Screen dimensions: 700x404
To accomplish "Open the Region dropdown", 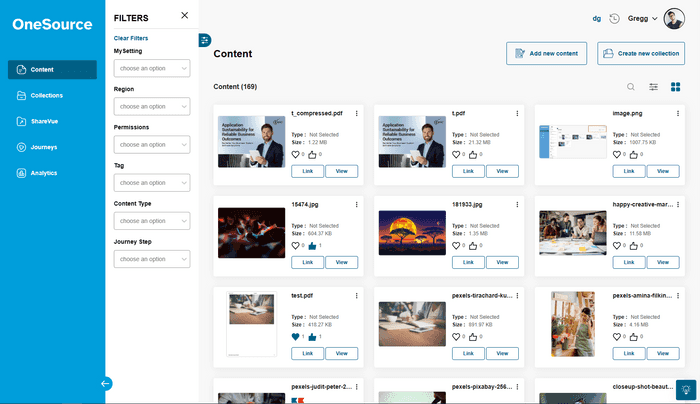I will coord(152,106).
